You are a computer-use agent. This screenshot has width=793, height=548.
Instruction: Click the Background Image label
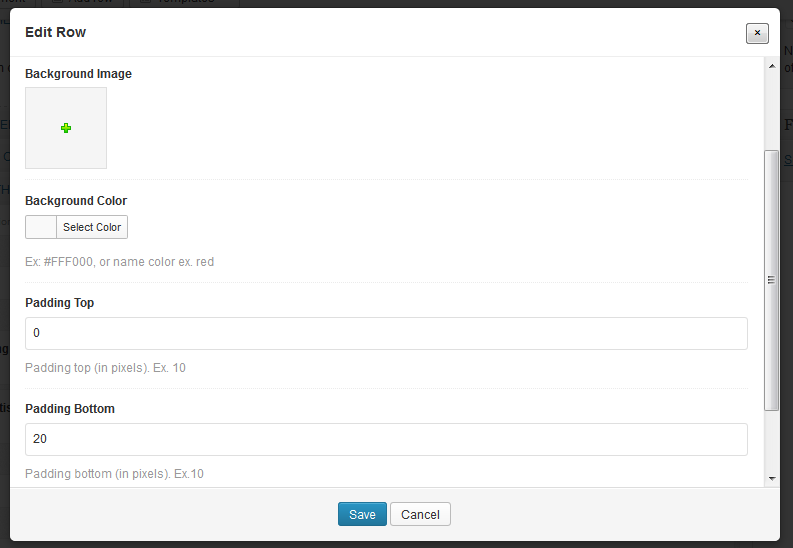click(x=78, y=74)
